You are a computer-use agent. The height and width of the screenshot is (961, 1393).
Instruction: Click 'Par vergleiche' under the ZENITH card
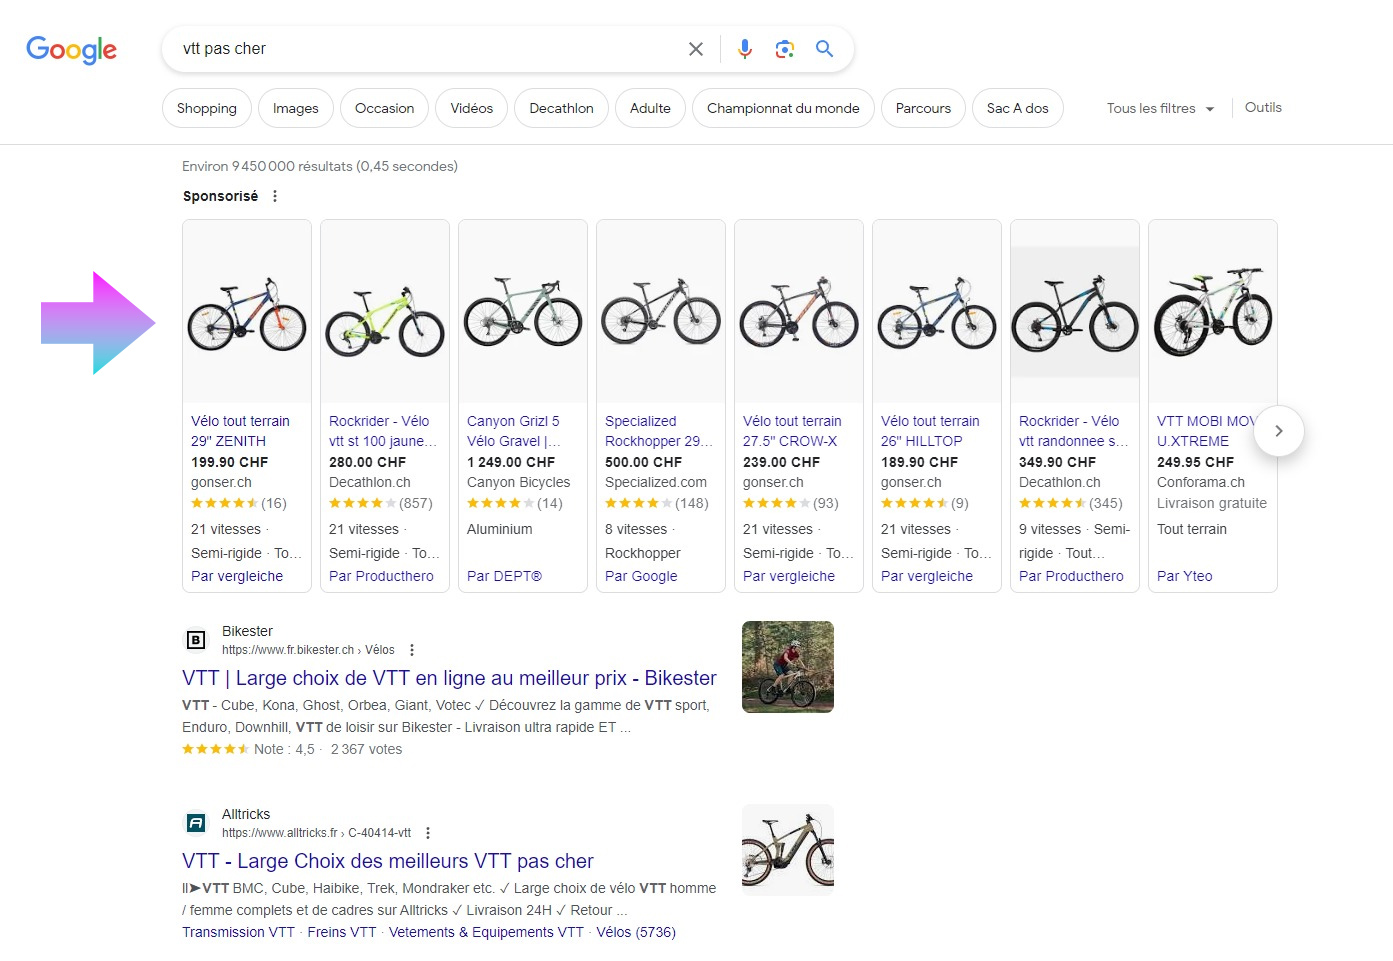click(x=237, y=576)
